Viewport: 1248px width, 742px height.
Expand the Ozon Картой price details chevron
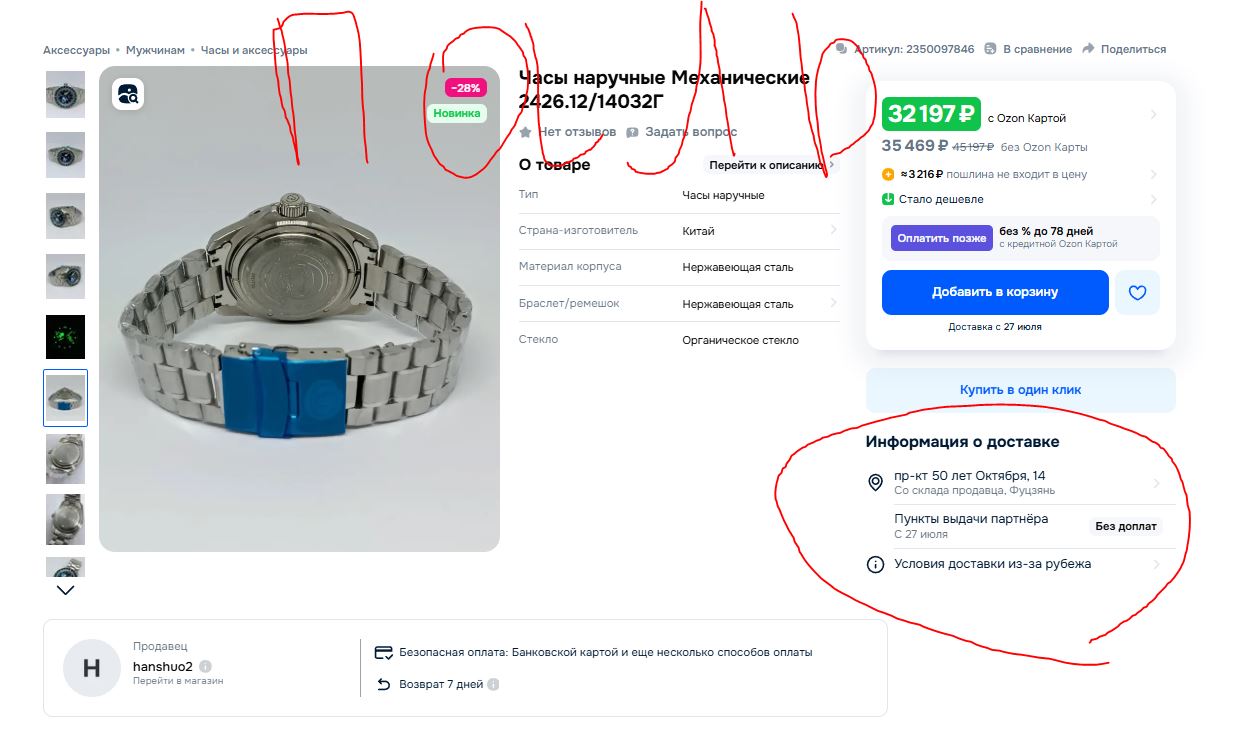(x=1153, y=115)
